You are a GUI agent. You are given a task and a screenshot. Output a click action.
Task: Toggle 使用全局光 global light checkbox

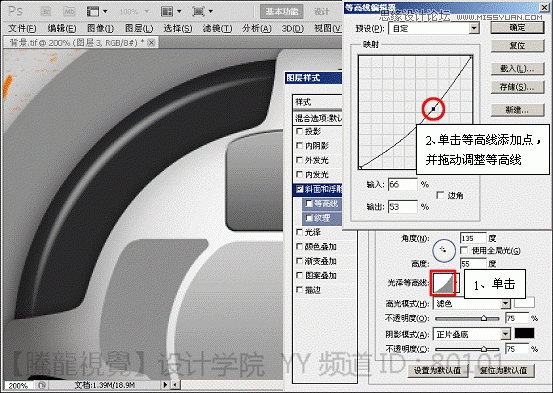click(x=464, y=250)
